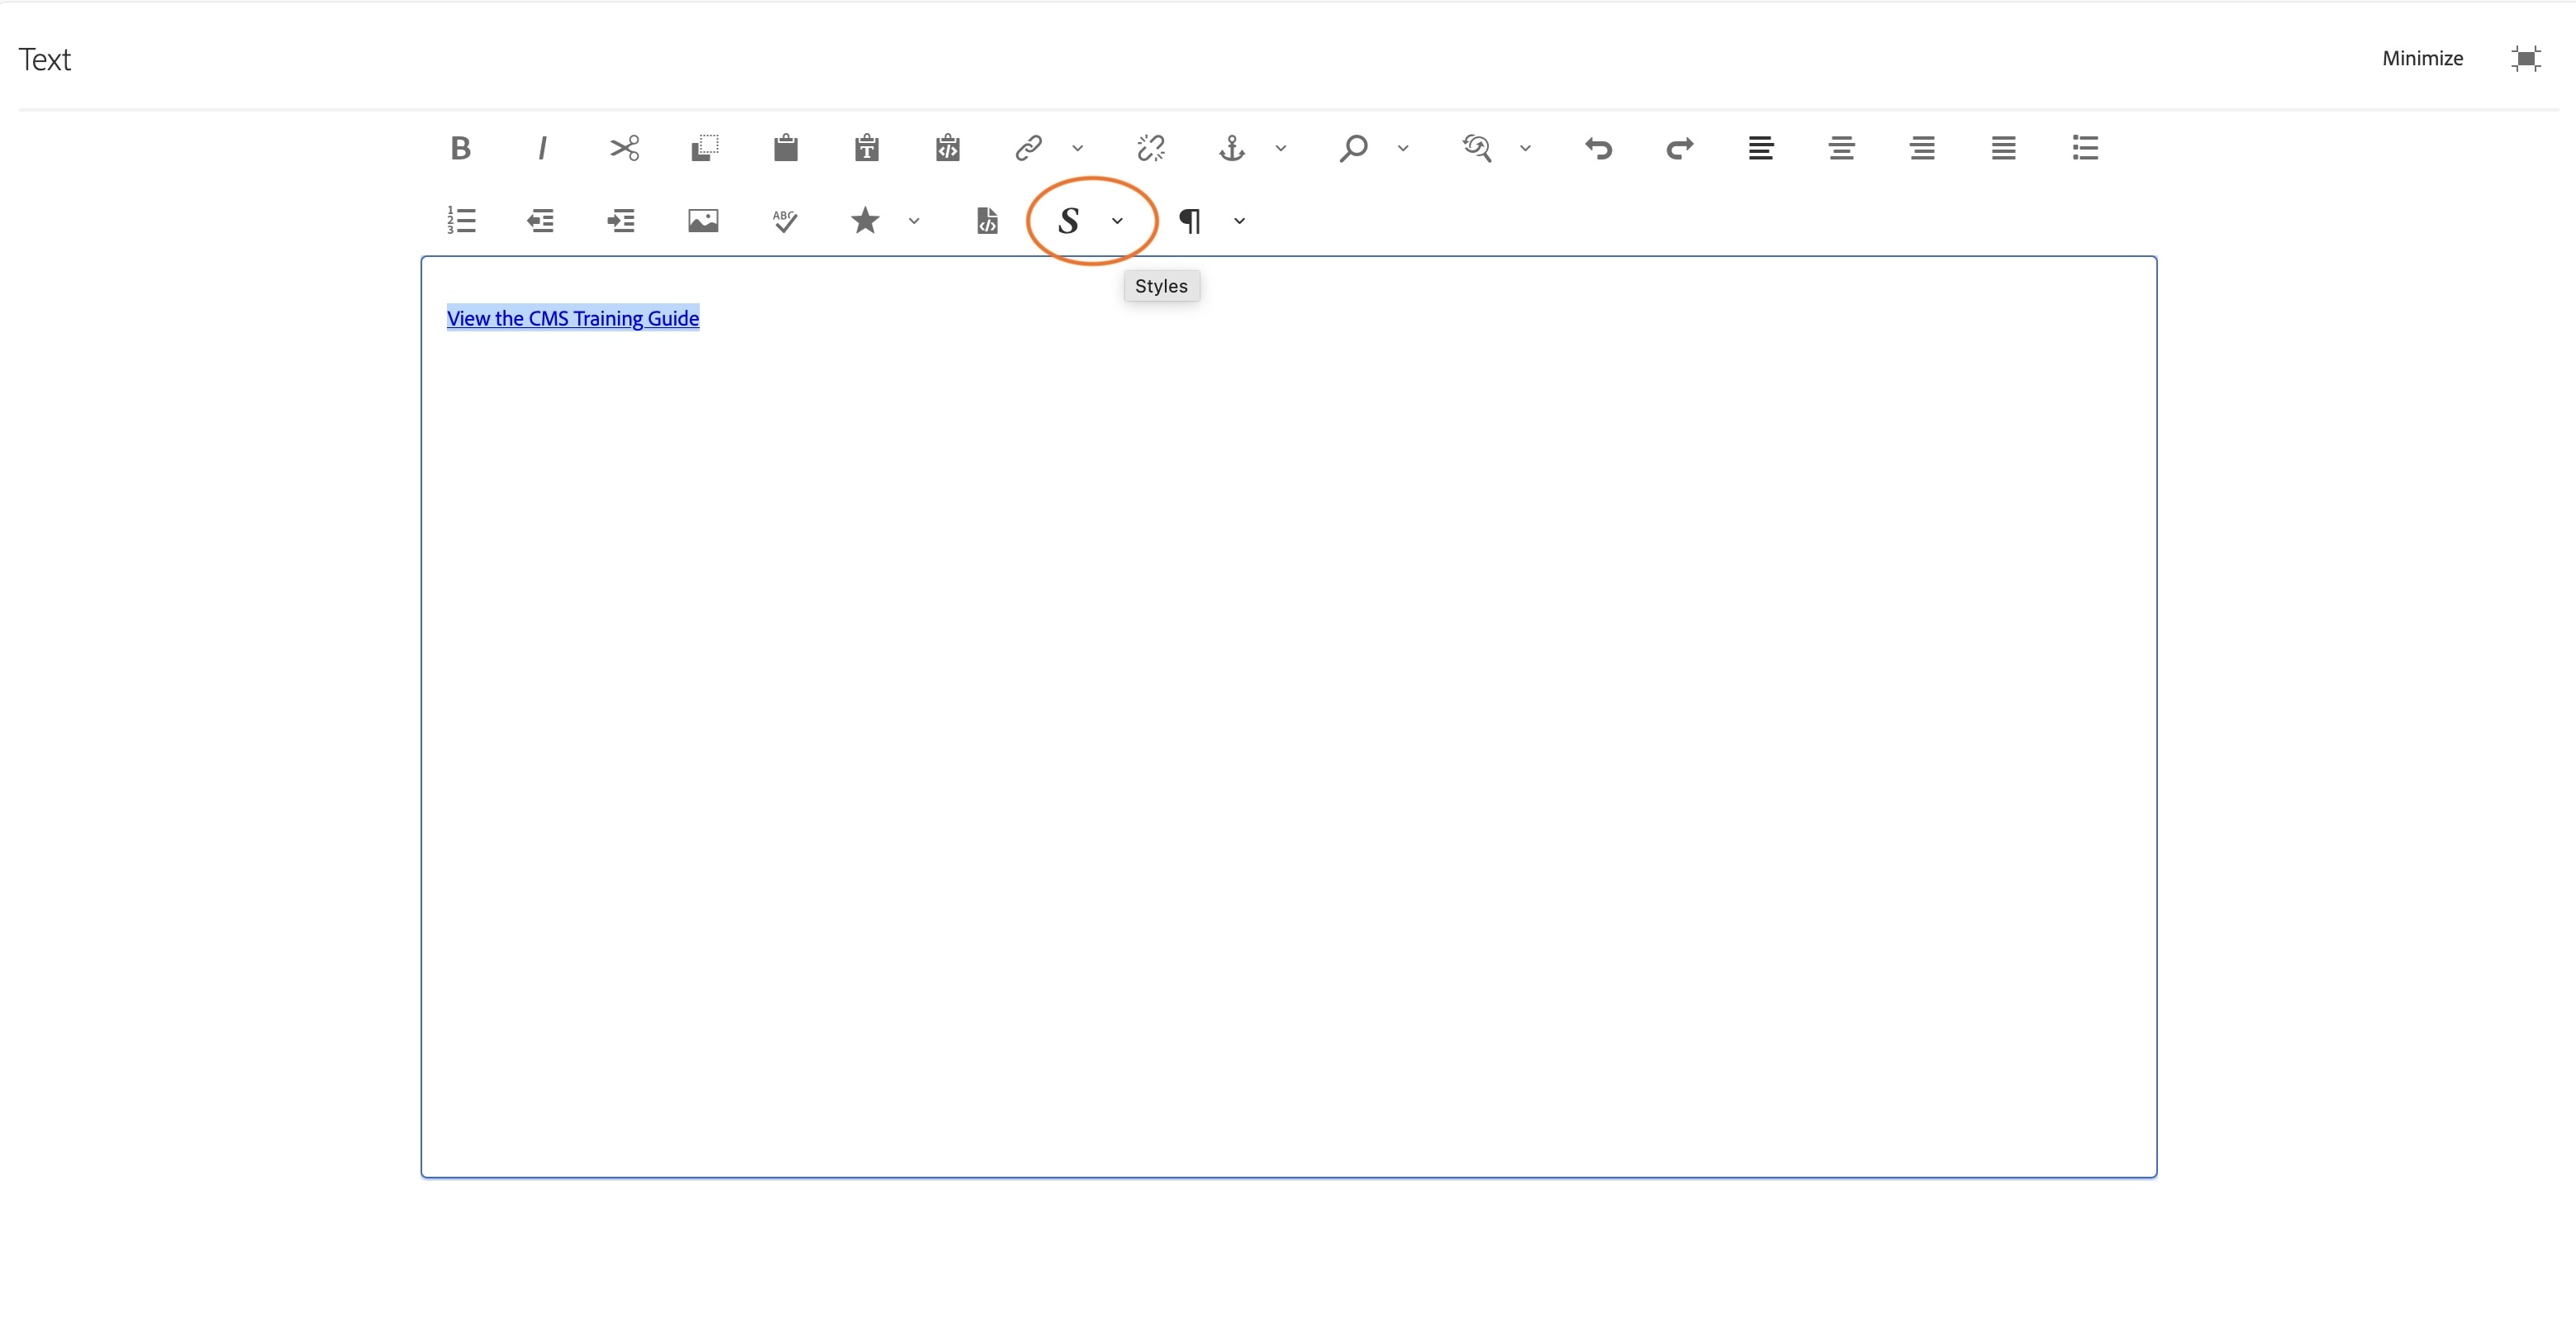Align text to the left
Screen dimensions: 2576x1342
tap(1760, 148)
